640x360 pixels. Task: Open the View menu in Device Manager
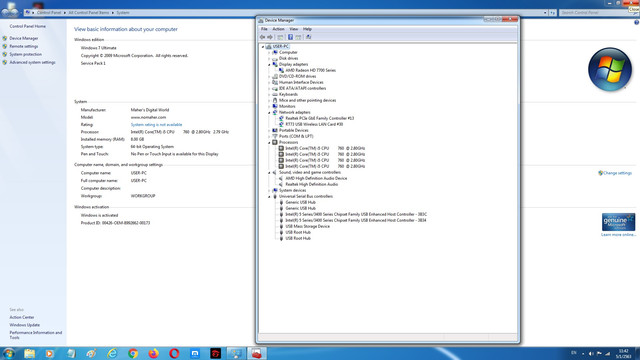(x=293, y=29)
